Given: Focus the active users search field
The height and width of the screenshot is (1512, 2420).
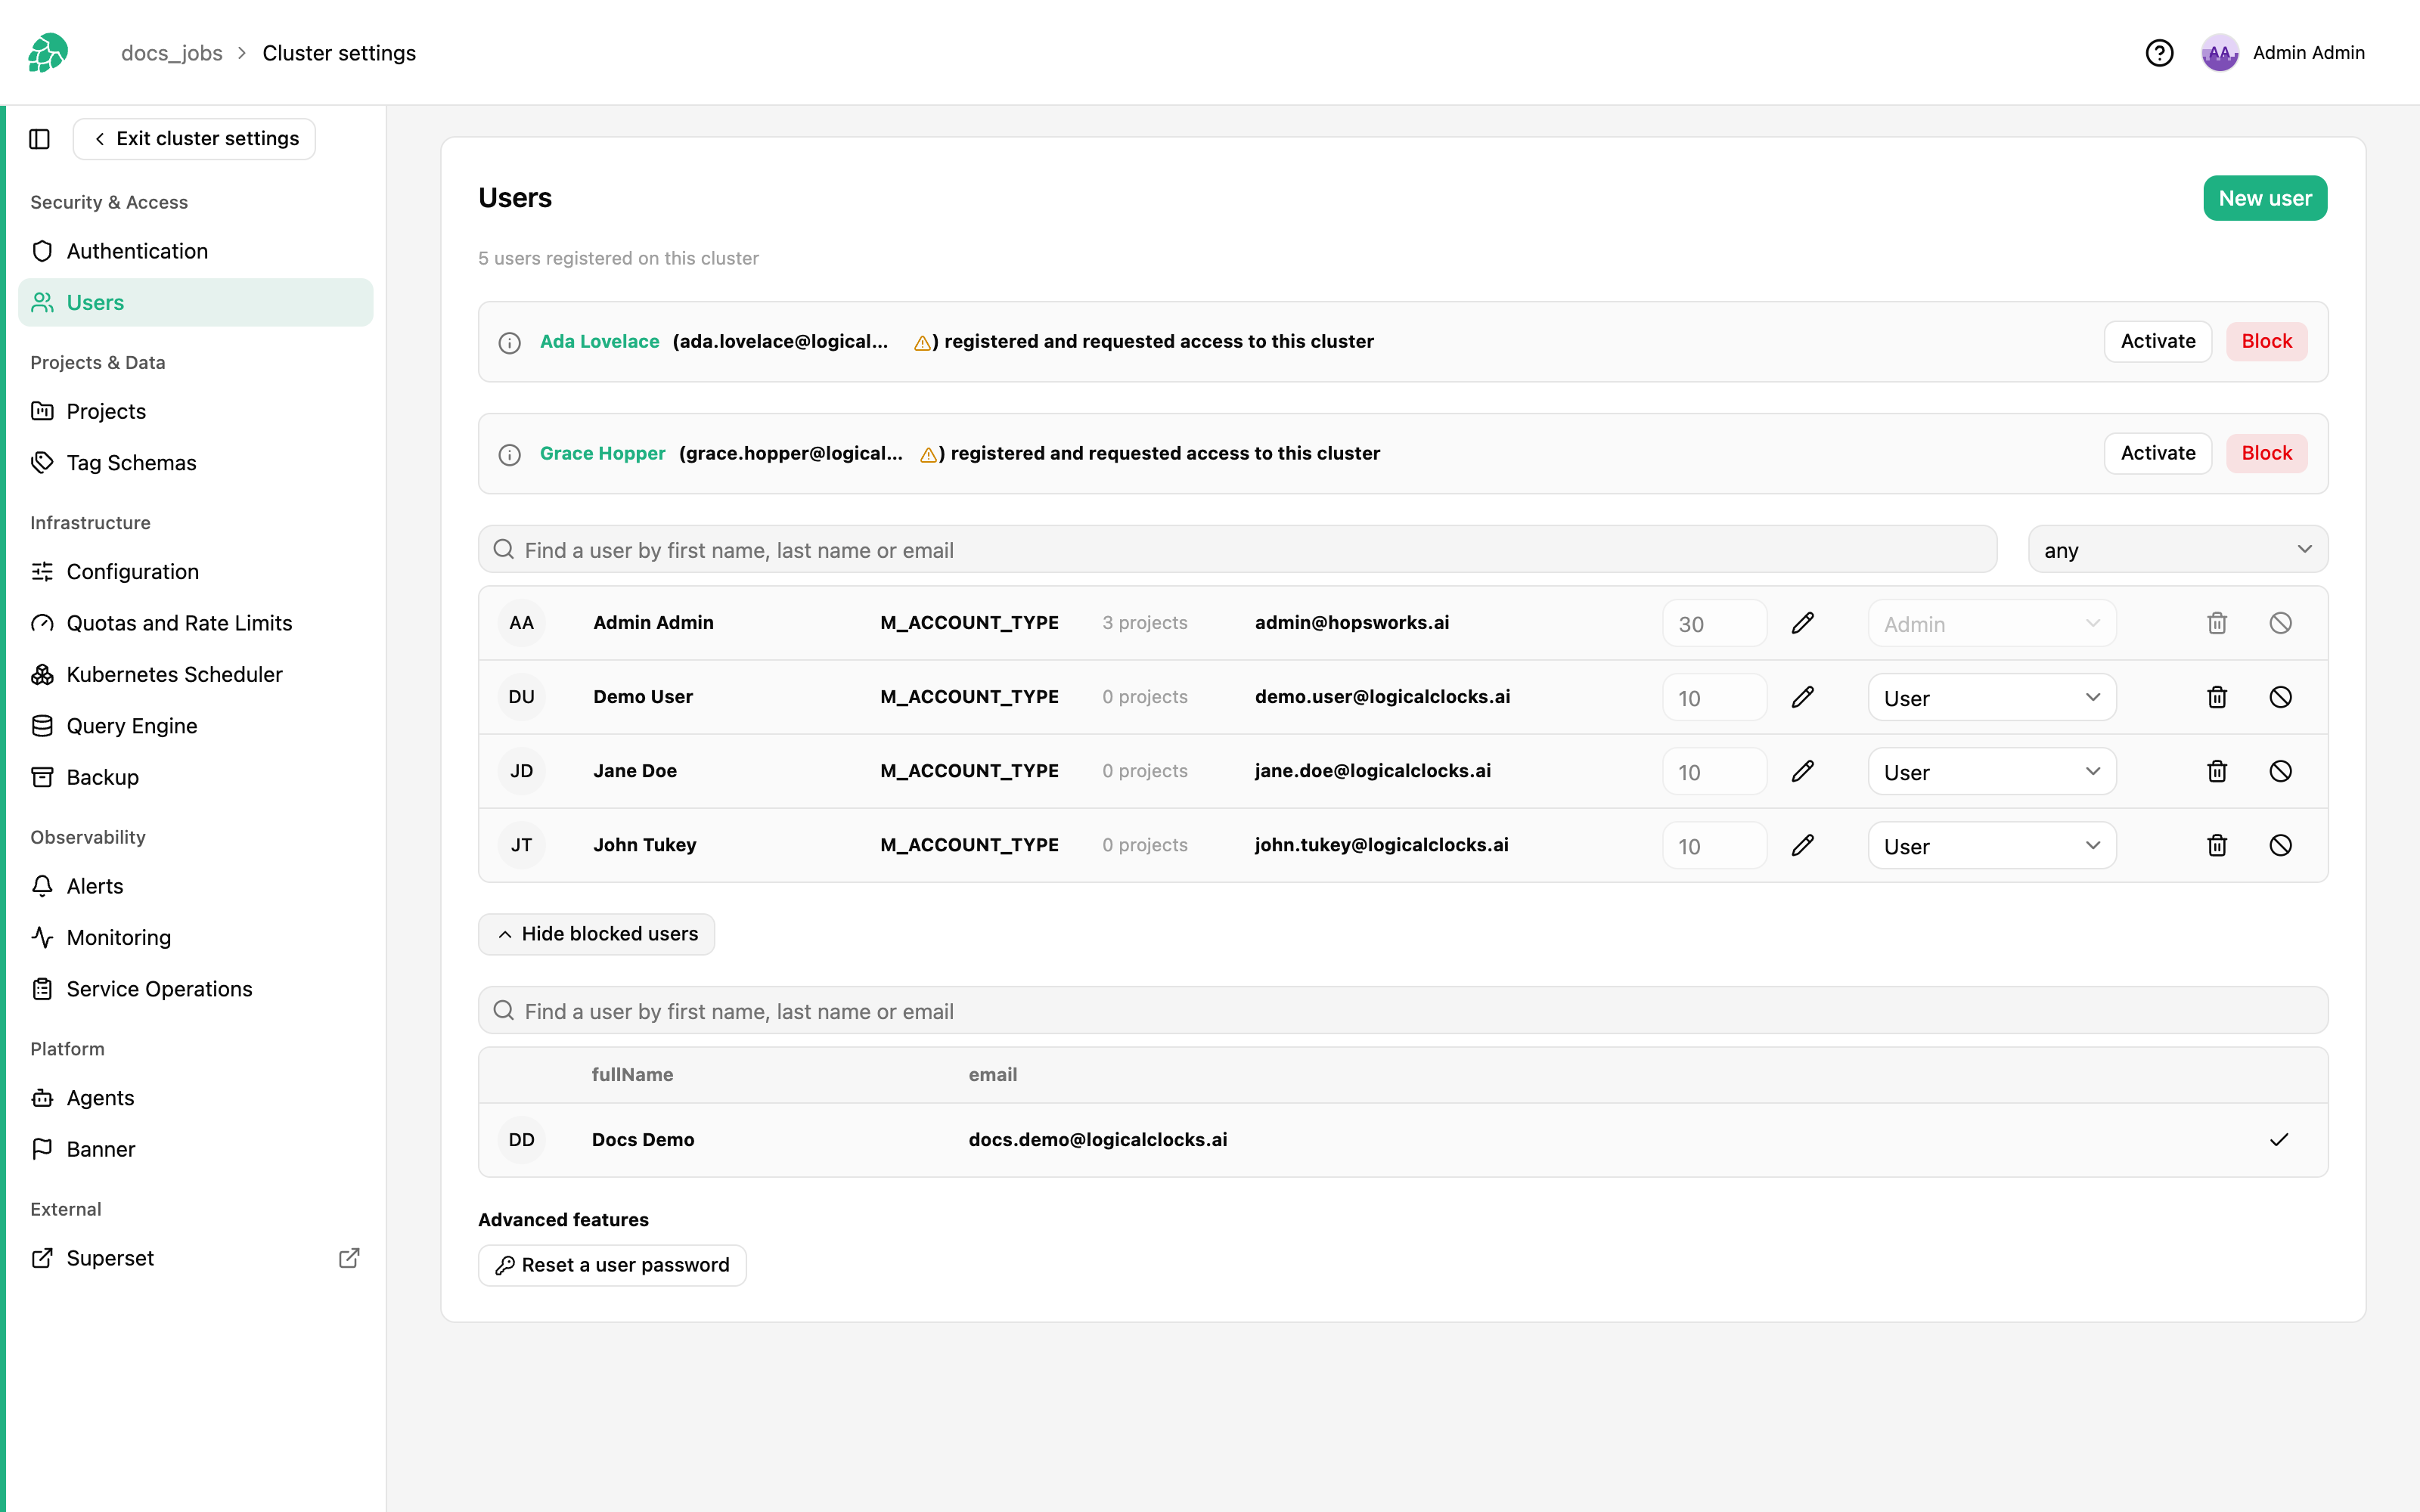Looking at the screenshot, I should [1237, 549].
